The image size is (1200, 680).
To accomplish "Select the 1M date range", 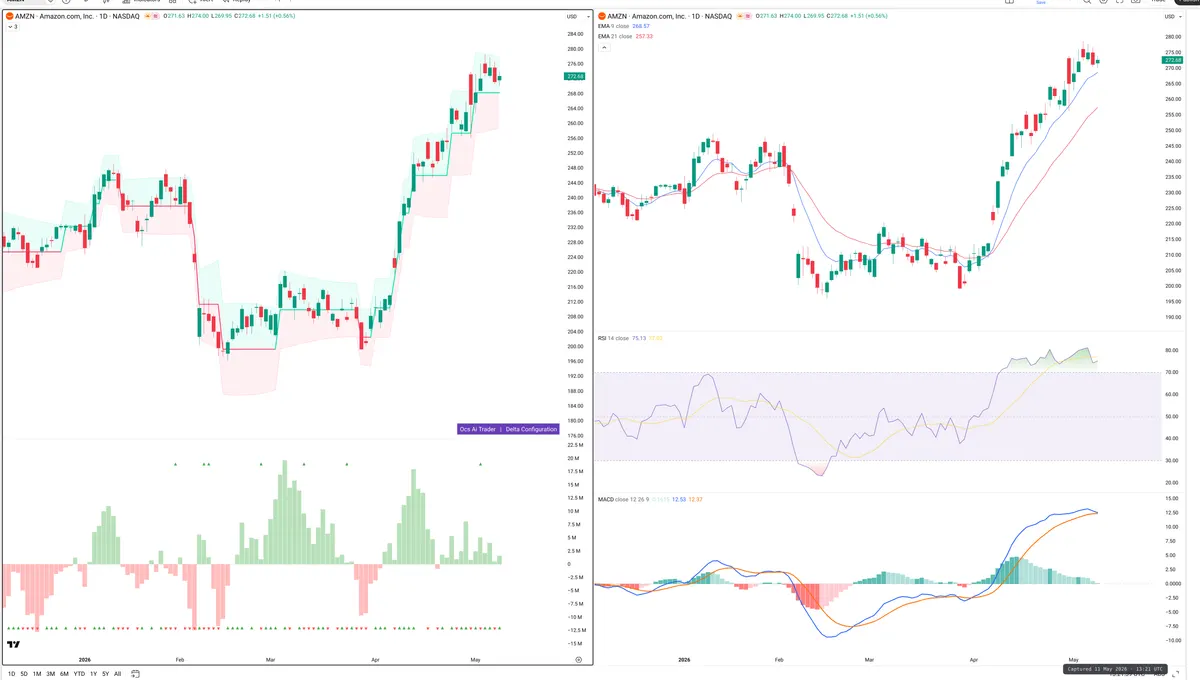I will pos(37,674).
